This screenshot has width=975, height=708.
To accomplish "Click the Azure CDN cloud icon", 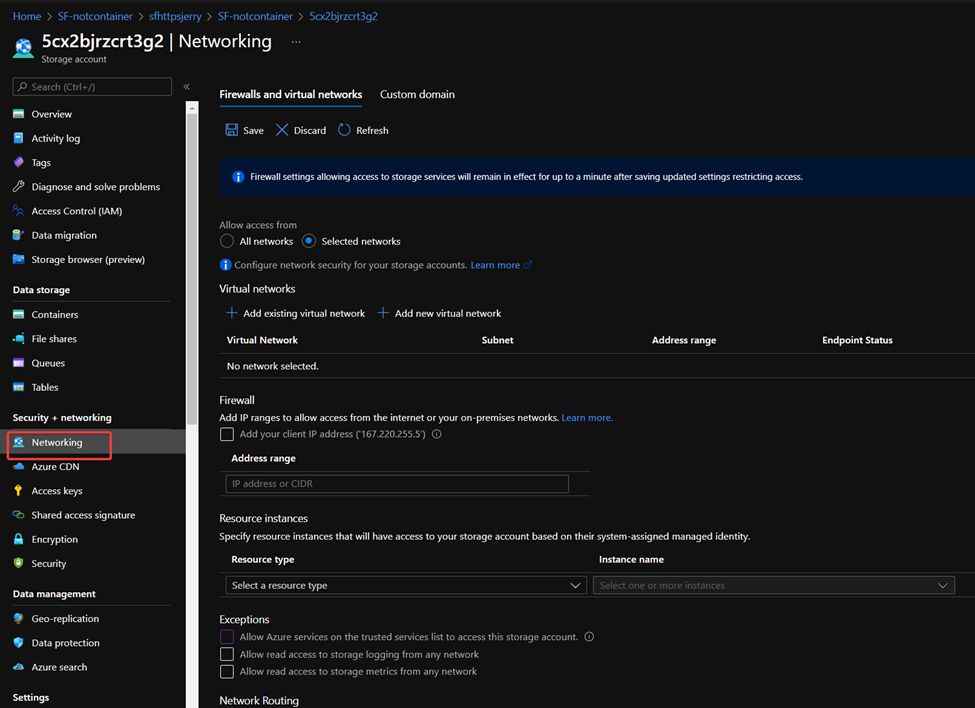I will tap(19, 466).
